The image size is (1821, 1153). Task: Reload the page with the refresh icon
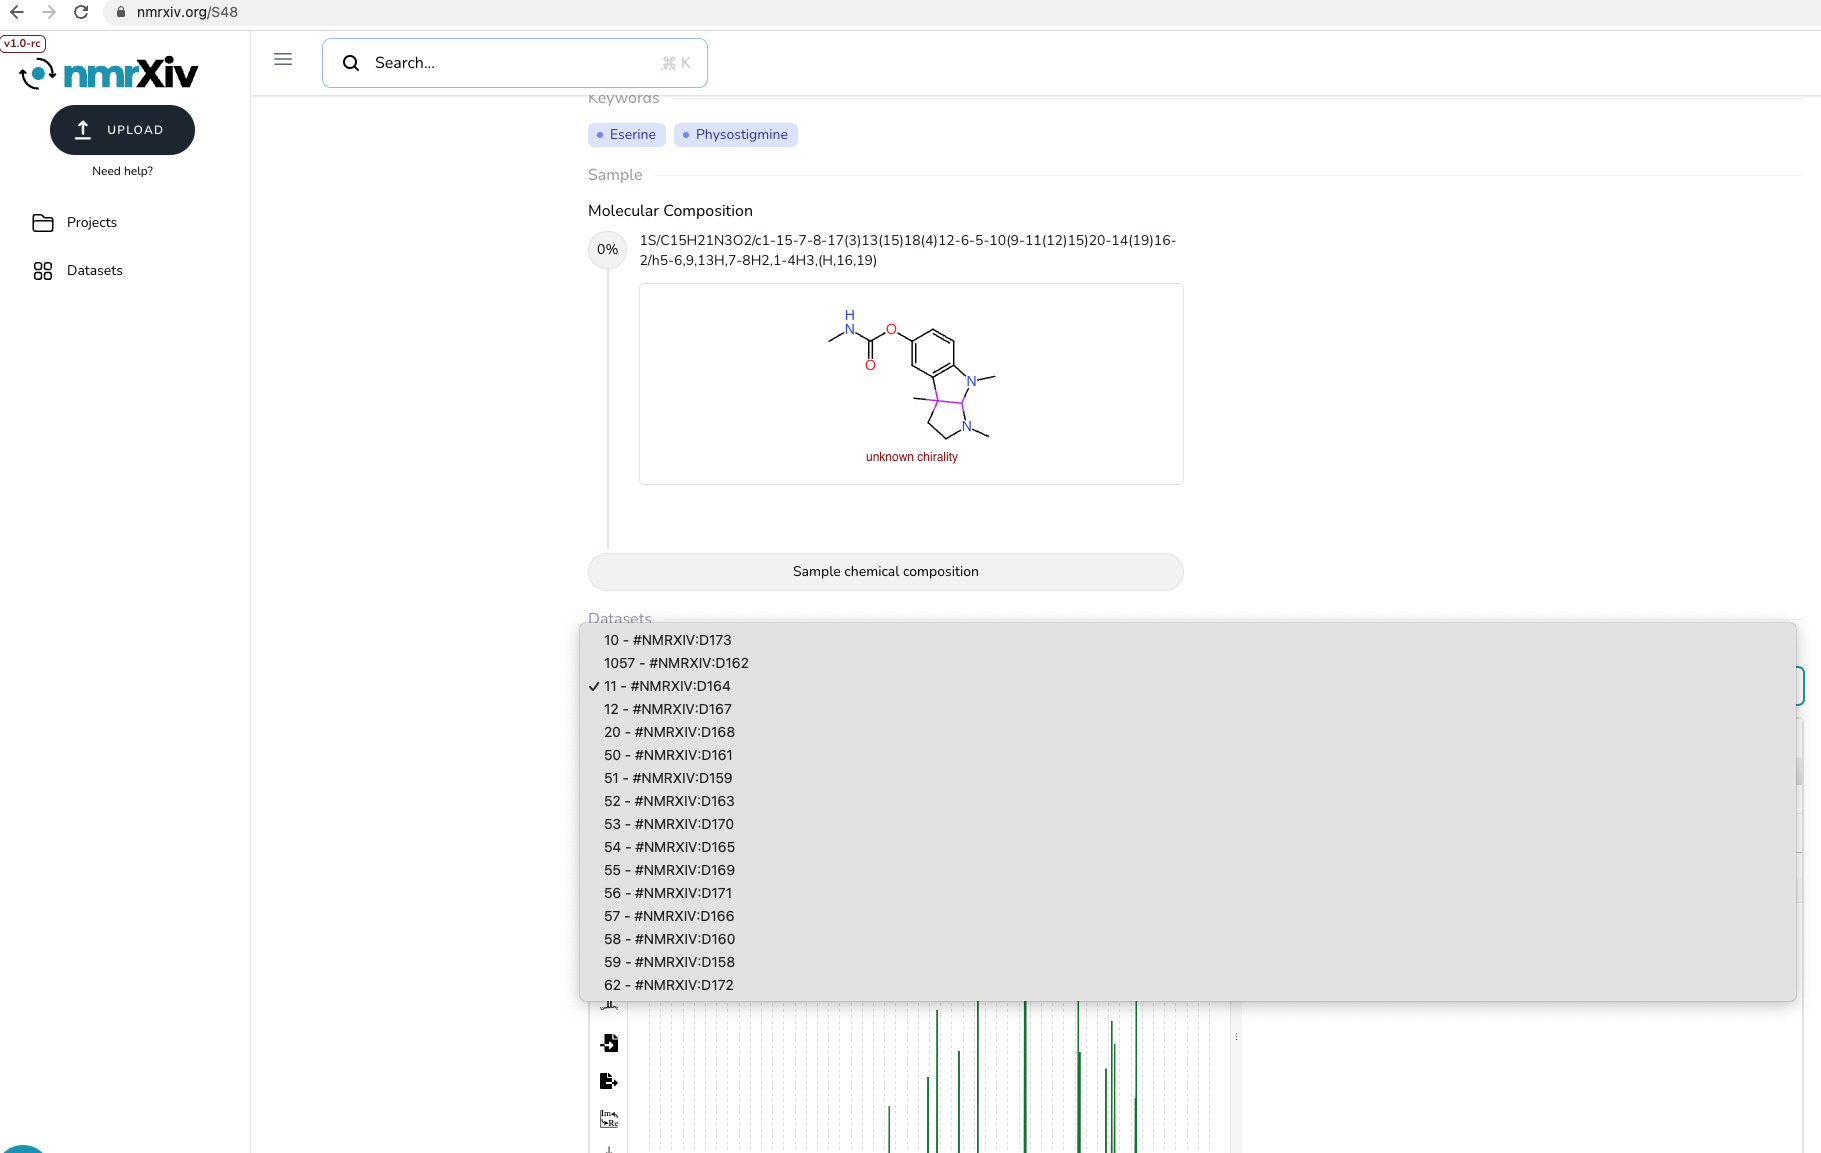[81, 12]
